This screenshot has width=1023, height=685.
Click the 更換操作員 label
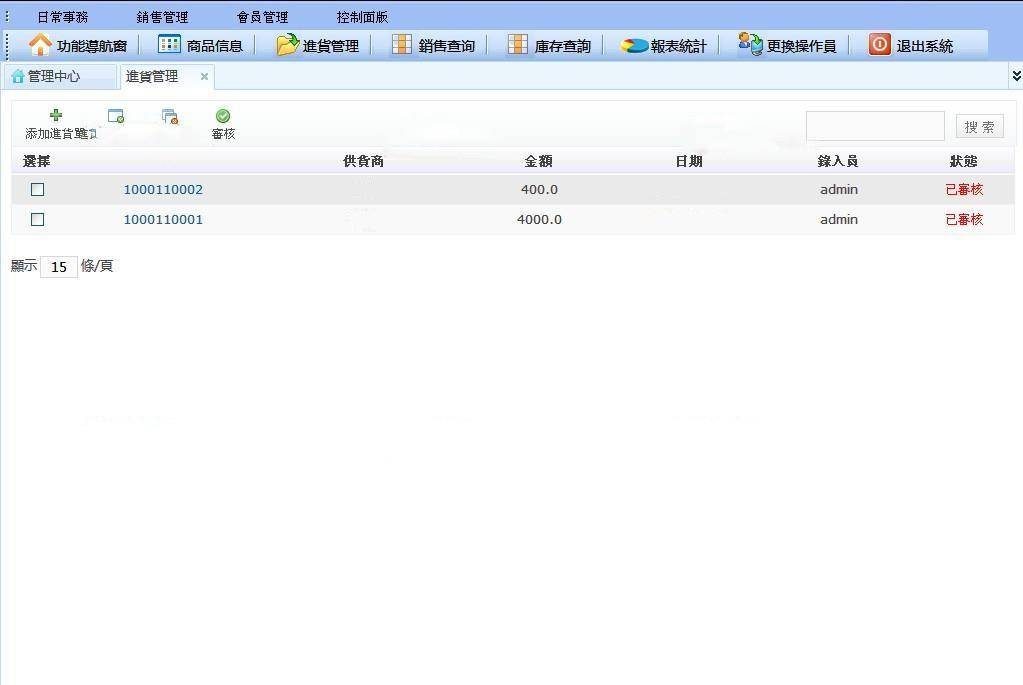(801, 46)
